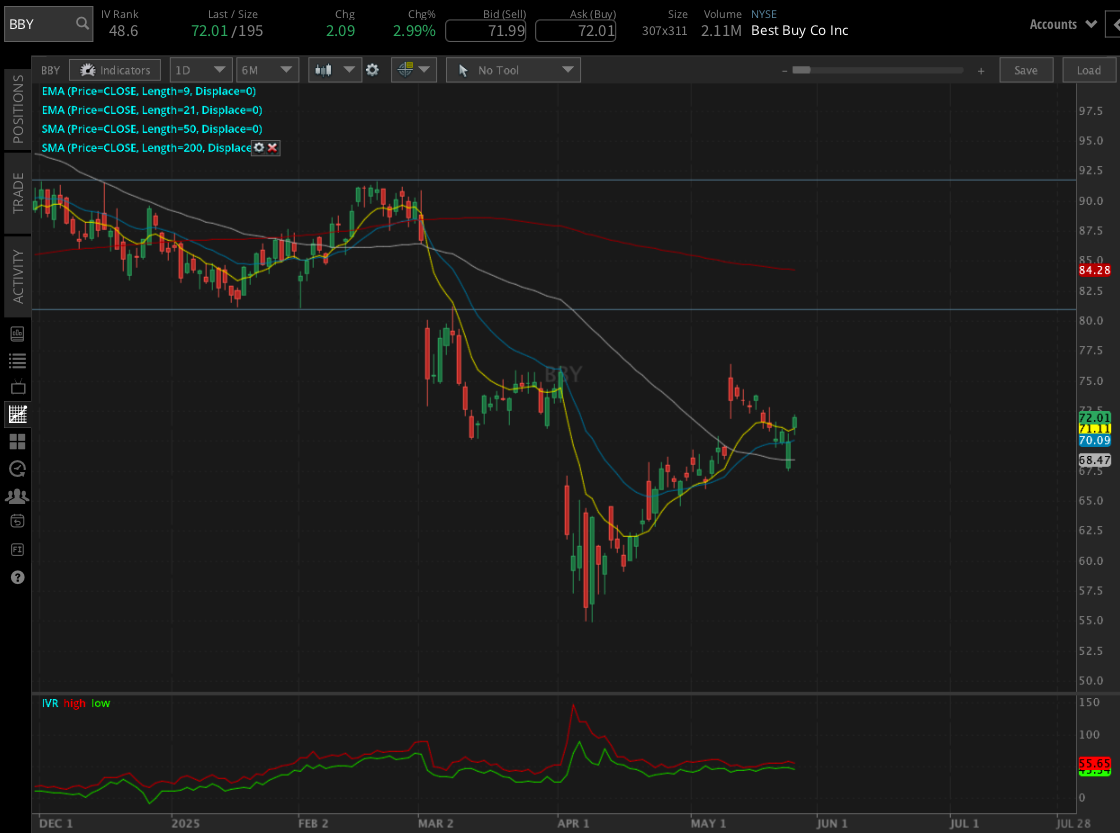Switch to the TRADE side tab
Image resolution: width=1120 pixels, height=833 pixels.
17,192
